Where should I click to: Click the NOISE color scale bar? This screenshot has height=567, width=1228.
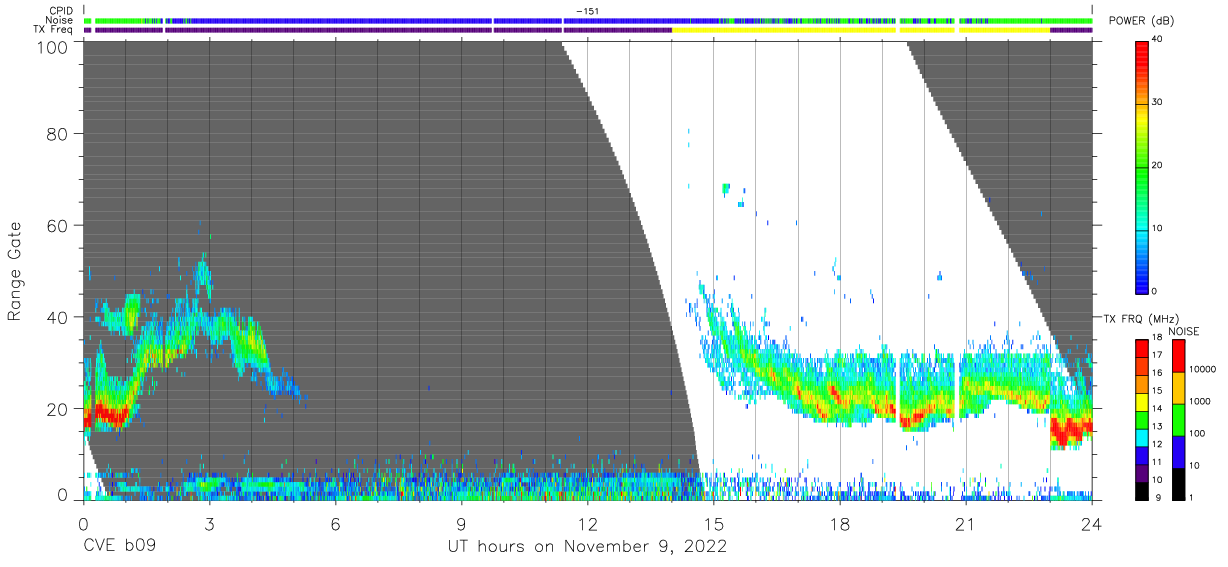coord(1178,419)
